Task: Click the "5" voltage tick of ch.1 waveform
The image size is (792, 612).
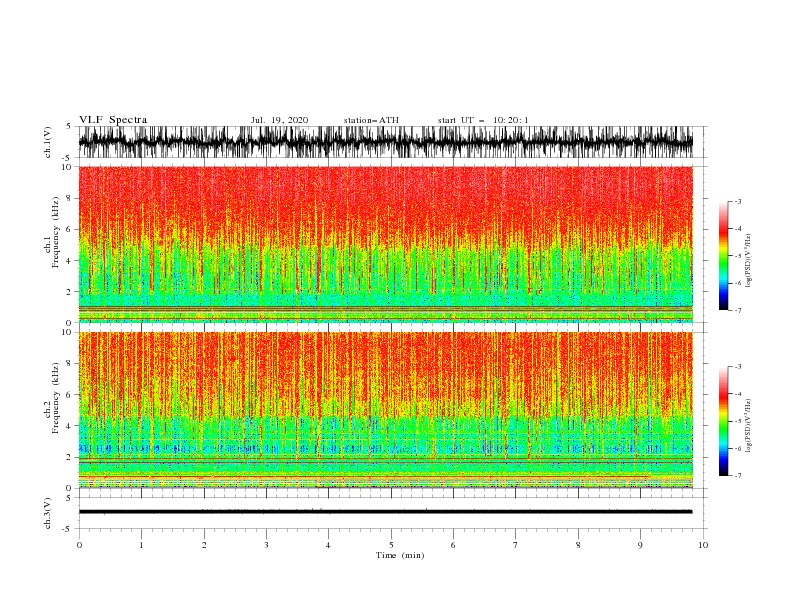Action: pos(69,126)
